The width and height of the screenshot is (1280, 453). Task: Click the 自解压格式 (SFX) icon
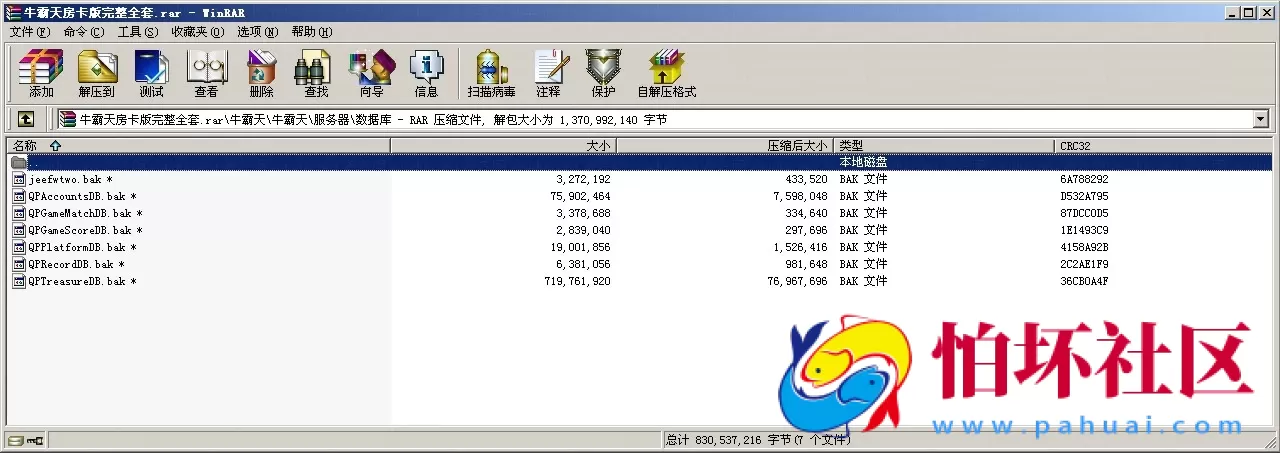tap(666, 73)
